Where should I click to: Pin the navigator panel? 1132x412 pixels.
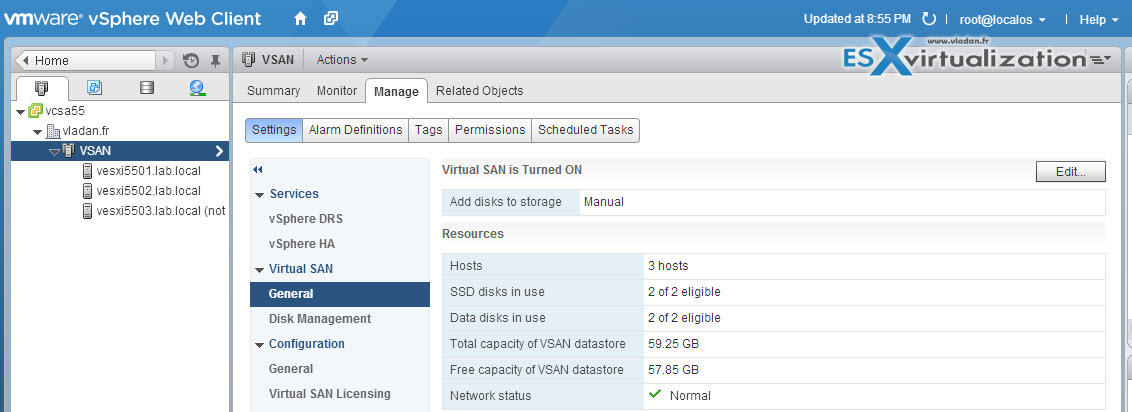(x=214, y=61)
